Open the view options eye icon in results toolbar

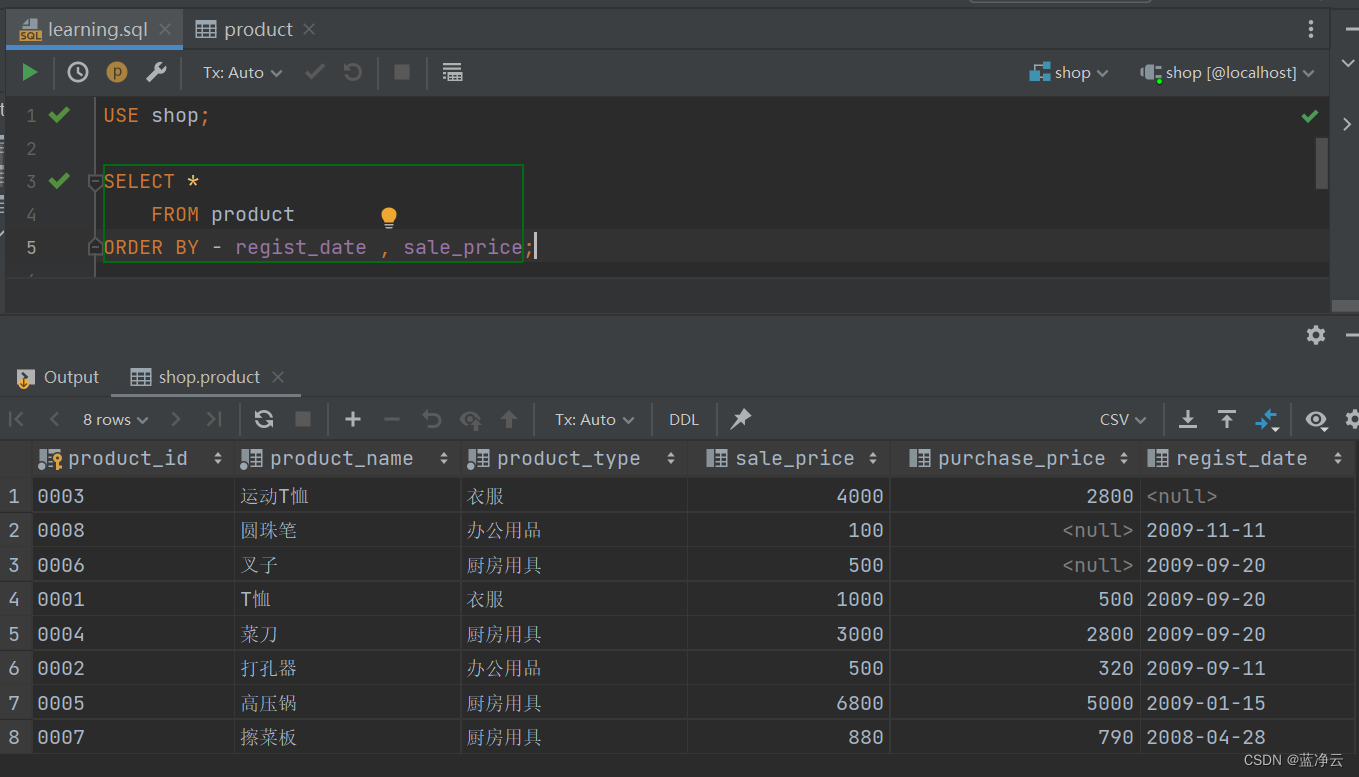click(x=1316, y=419)
